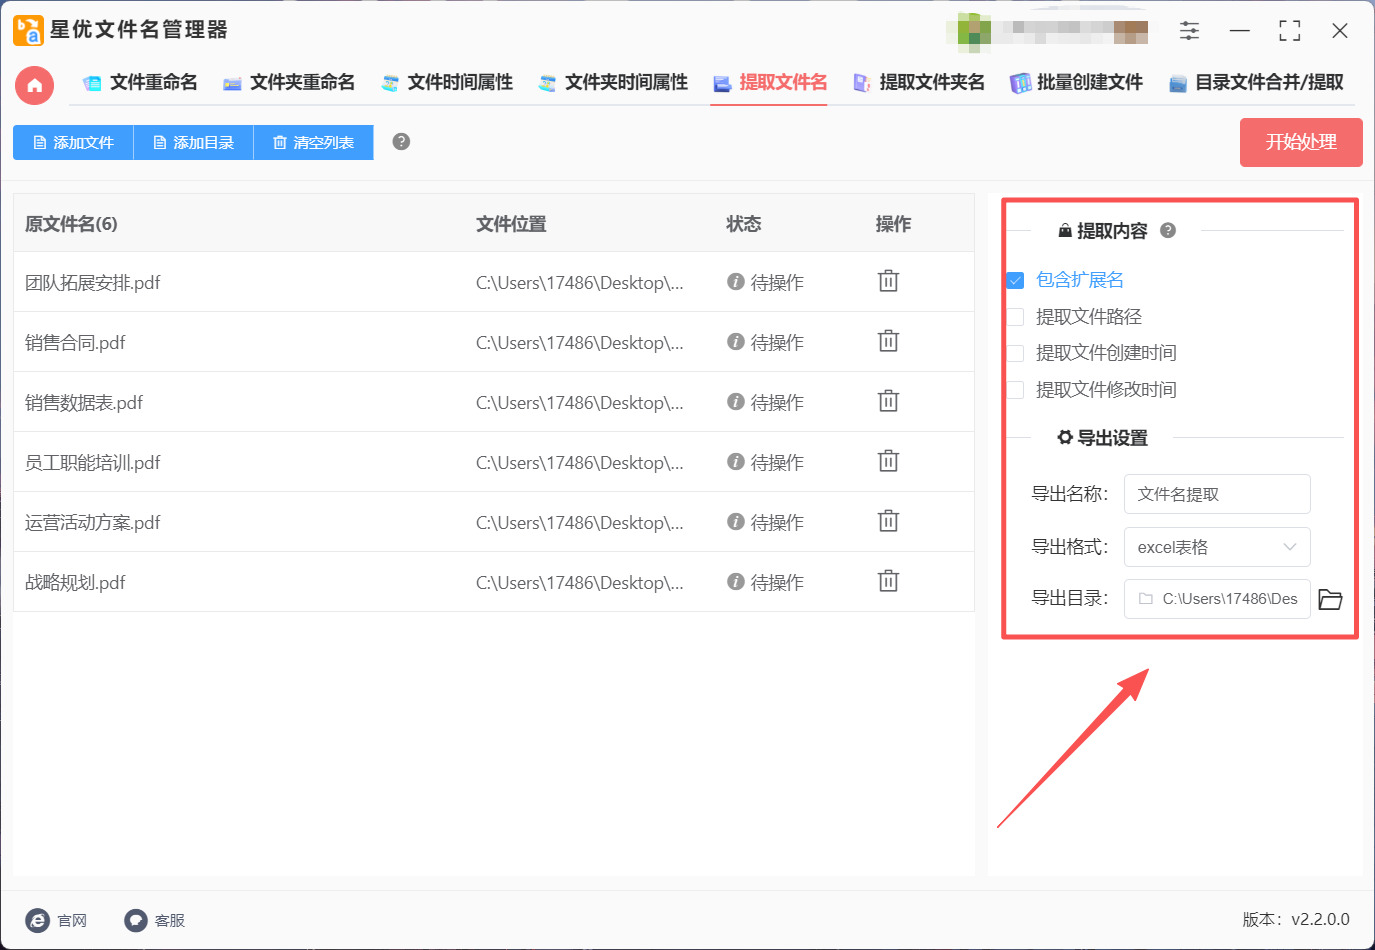Click the 官网 browser icon
Viewport: 1375px width, 950px height.
coord(37,920)
